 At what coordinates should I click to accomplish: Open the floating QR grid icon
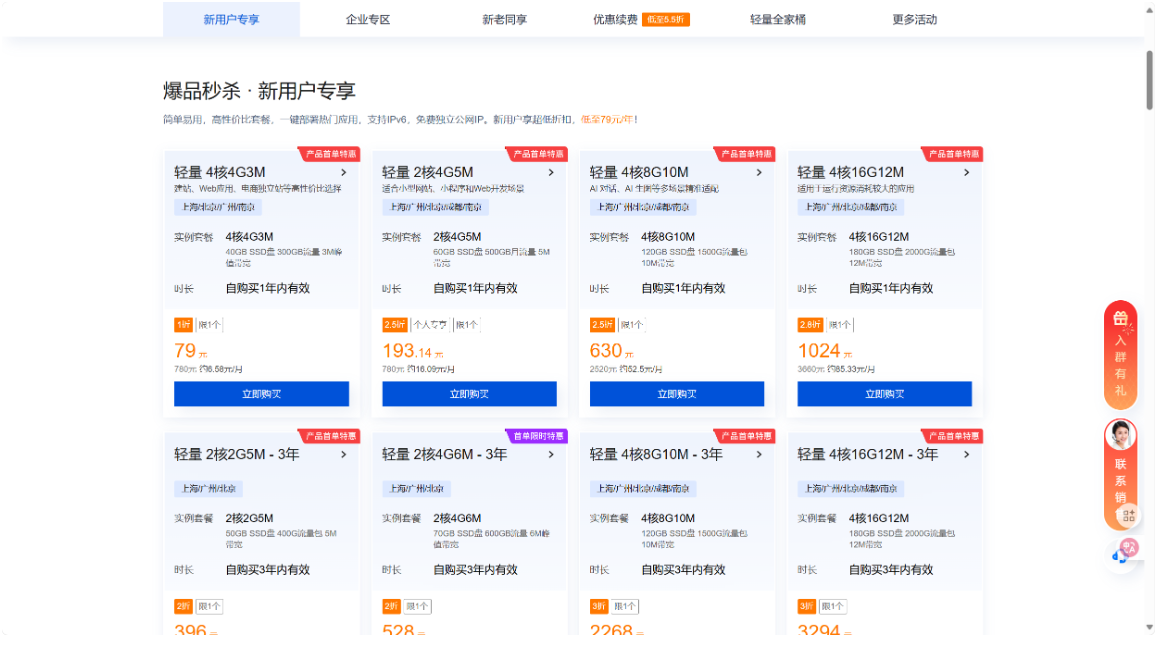[x=1128, y=515]
